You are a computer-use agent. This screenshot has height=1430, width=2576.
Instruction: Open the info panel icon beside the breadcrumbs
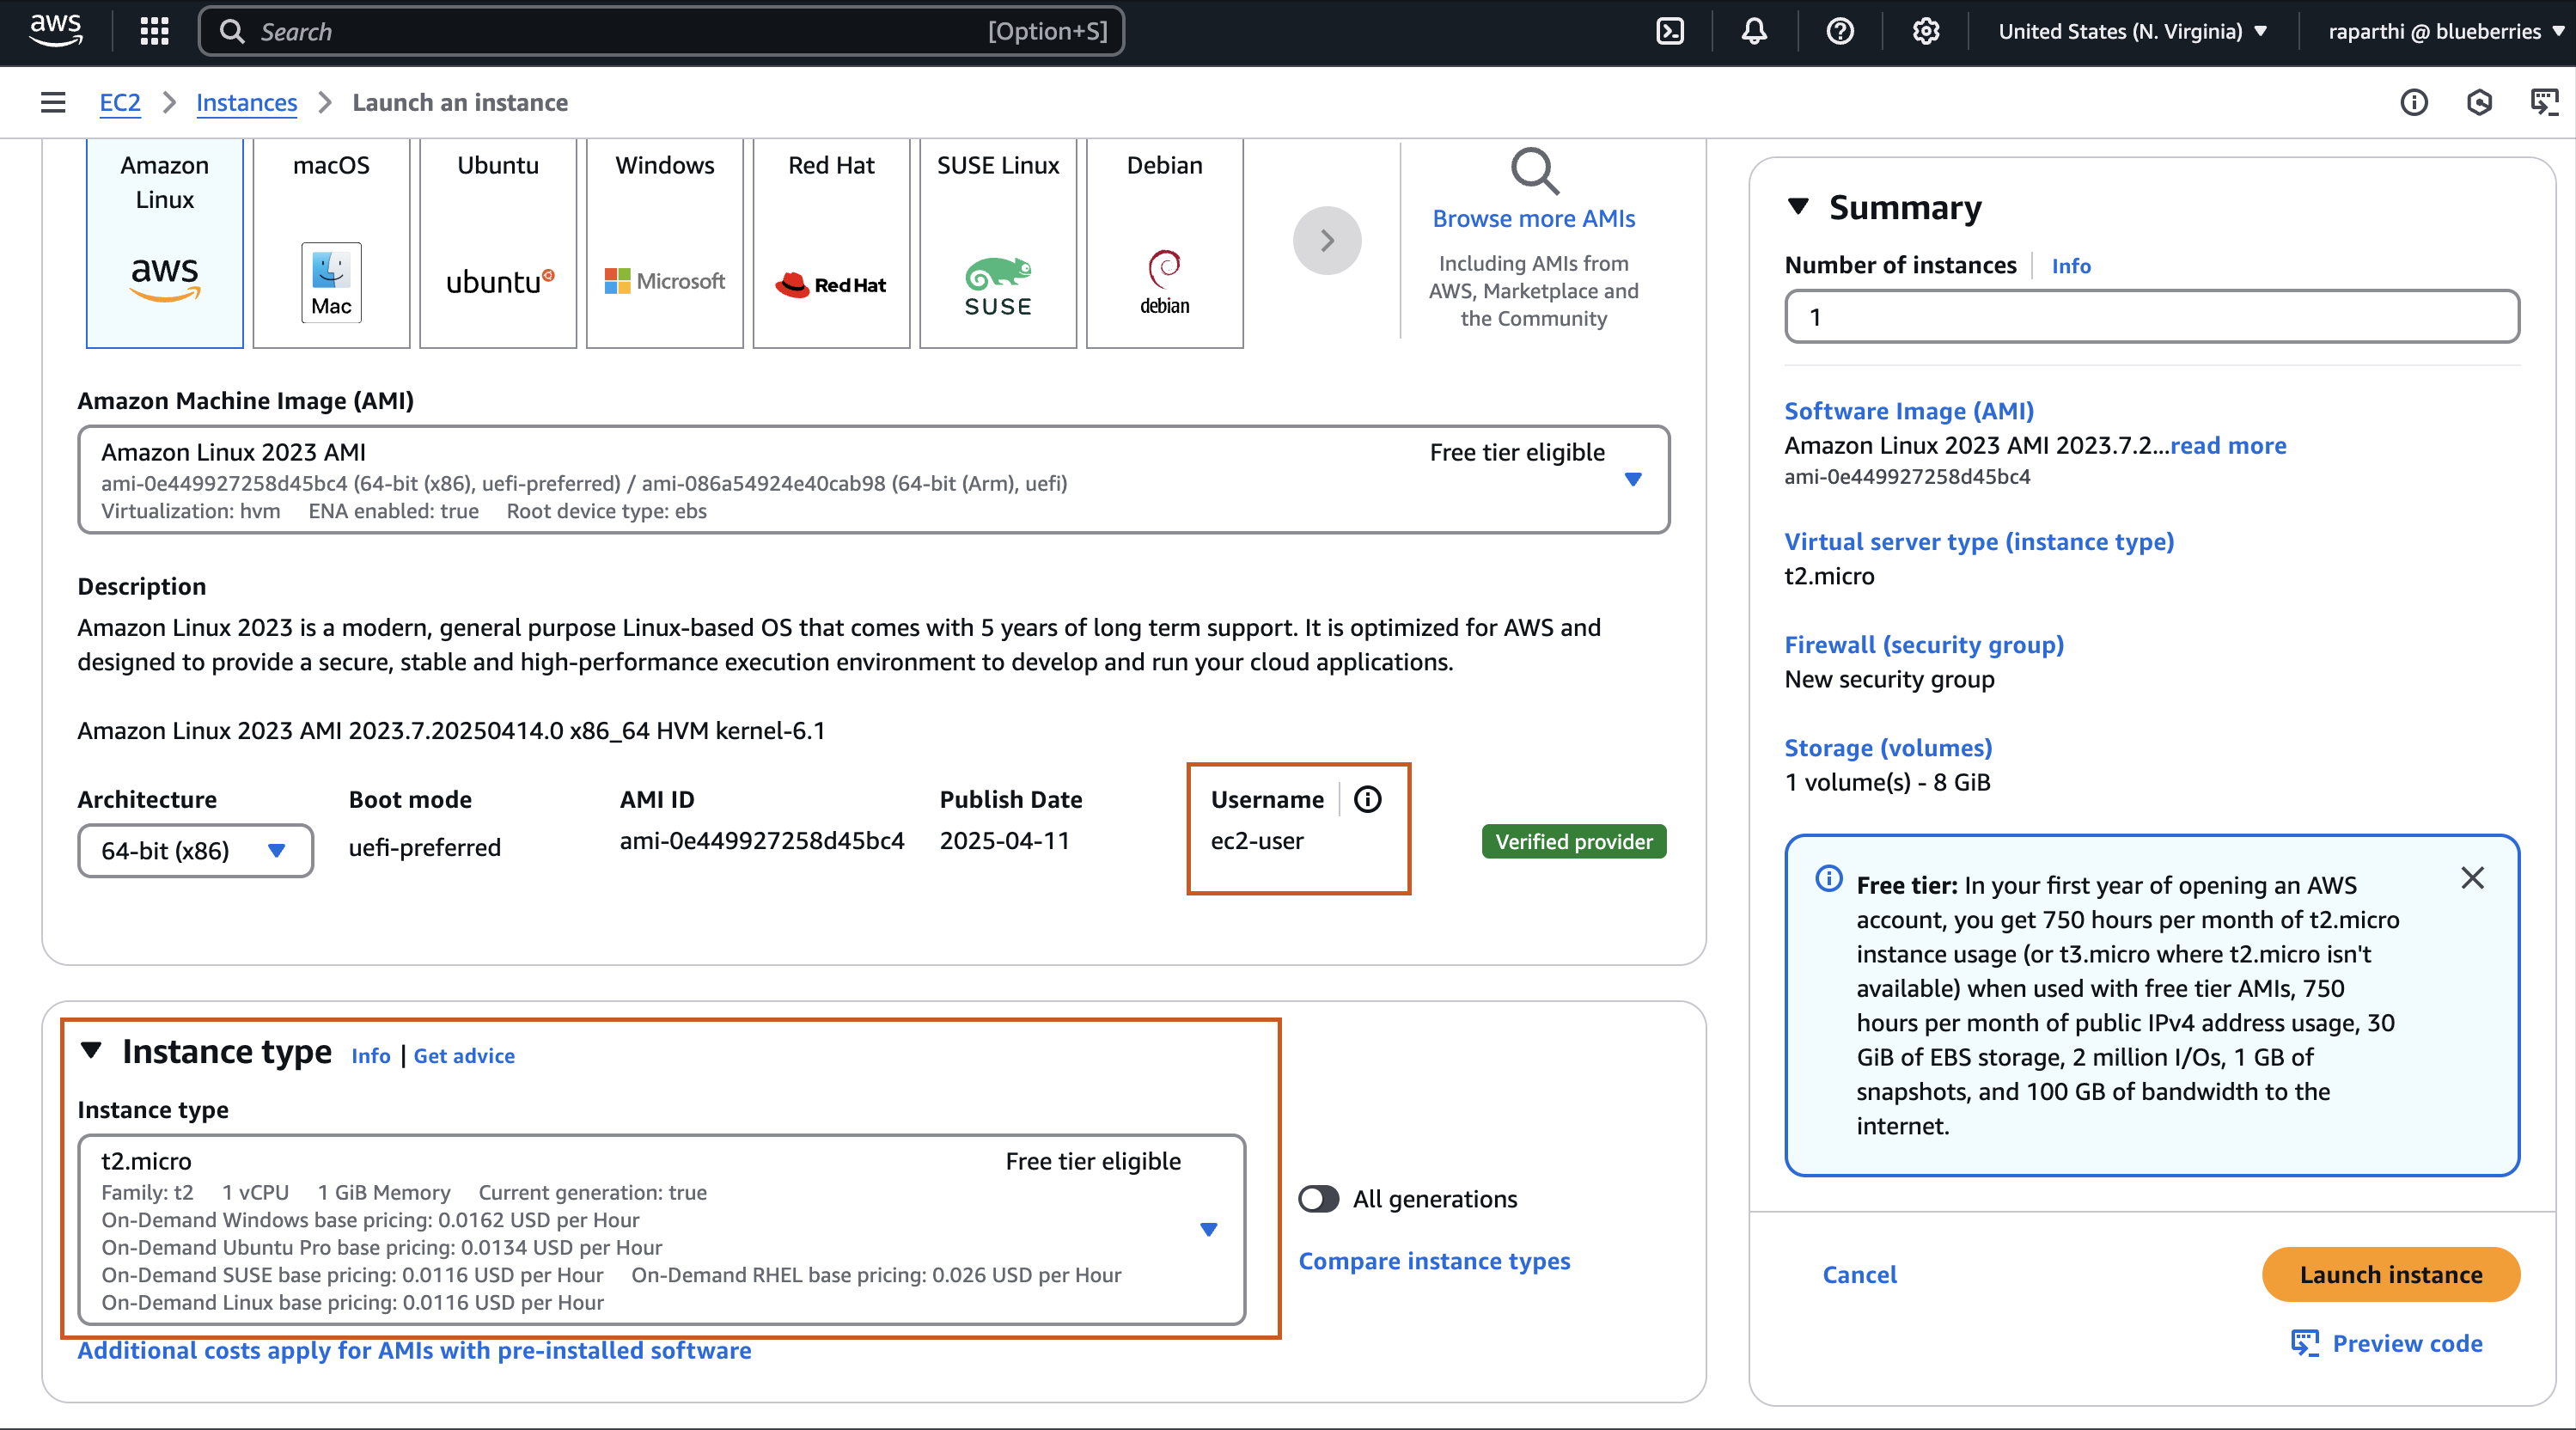tap(2414, 102)
